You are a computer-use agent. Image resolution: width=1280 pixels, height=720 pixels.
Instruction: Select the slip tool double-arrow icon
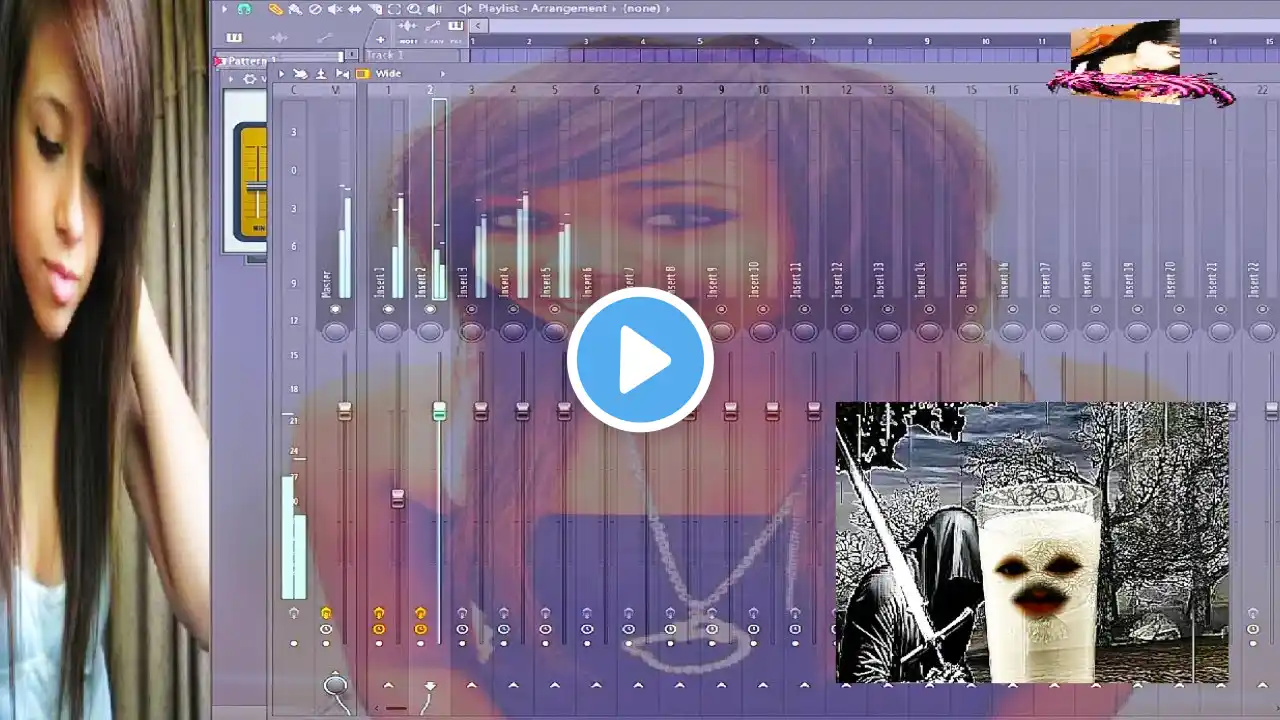[x=355, y=9]
